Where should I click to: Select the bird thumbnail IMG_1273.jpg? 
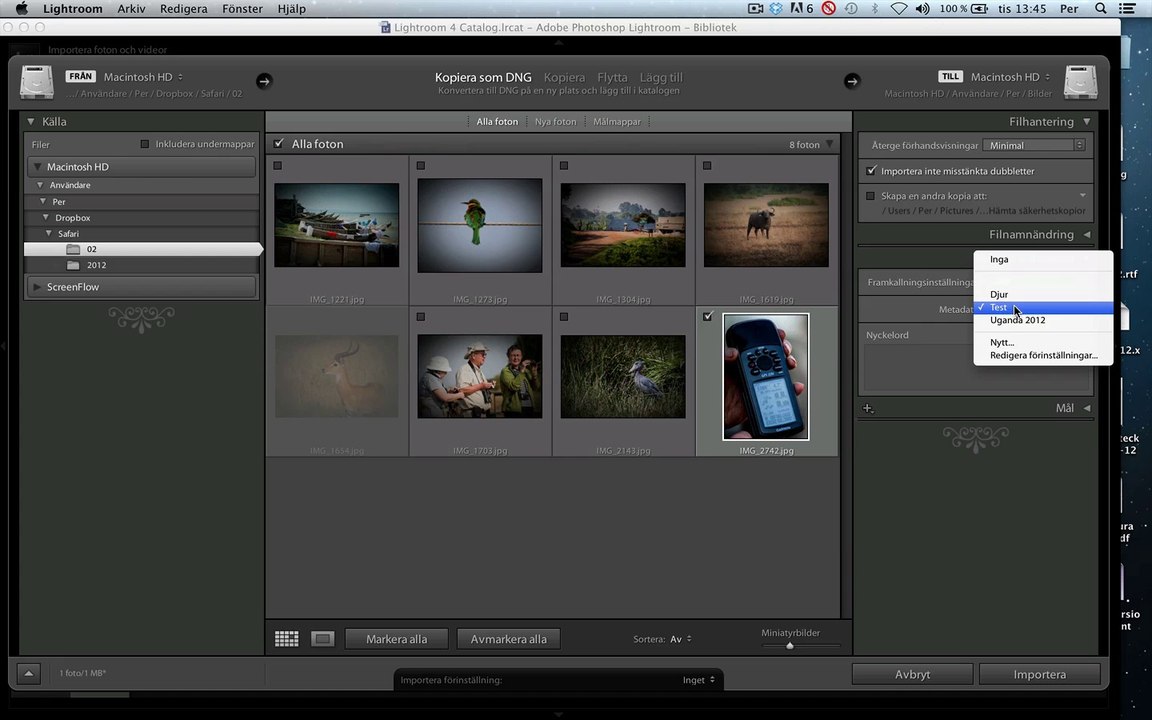pyautogui.click(x=480, y=226)
